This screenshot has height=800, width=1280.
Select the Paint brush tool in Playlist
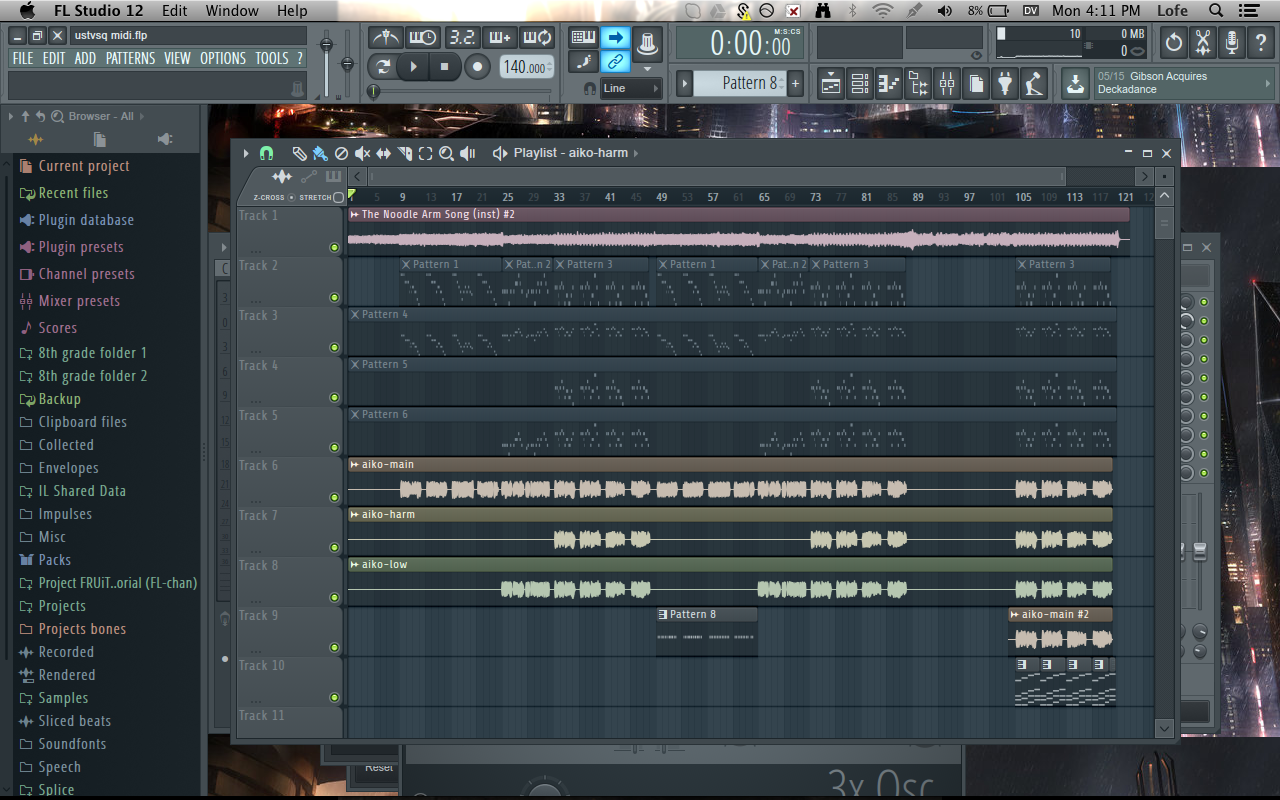point(320,153)
